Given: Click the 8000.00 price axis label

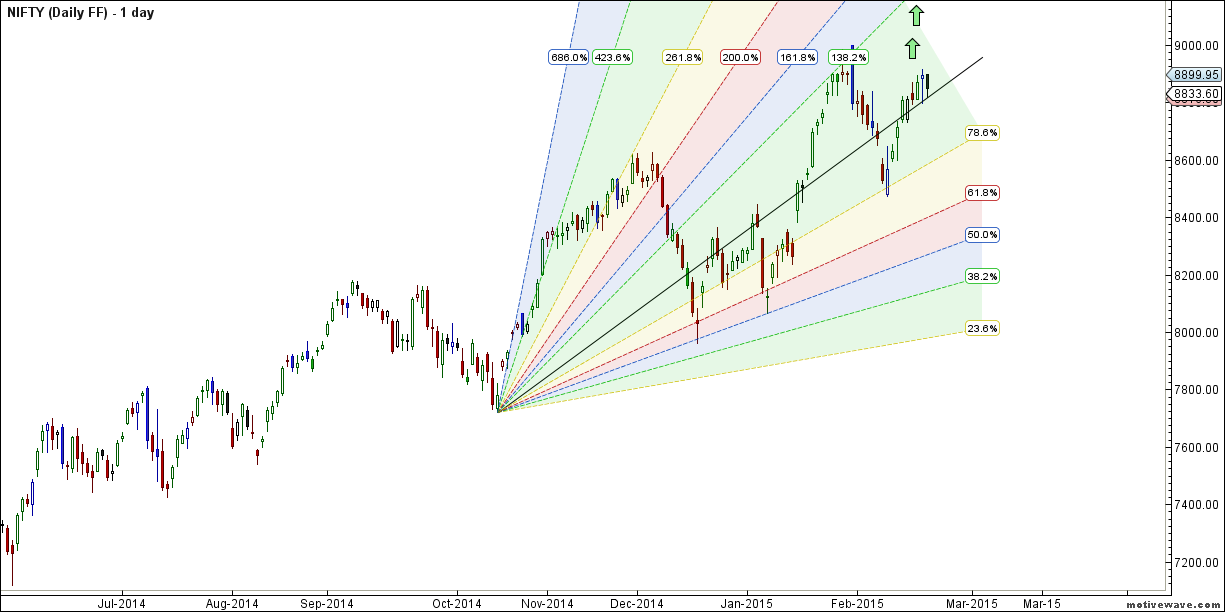Looking at the screenshot, I should point(1196,333).
